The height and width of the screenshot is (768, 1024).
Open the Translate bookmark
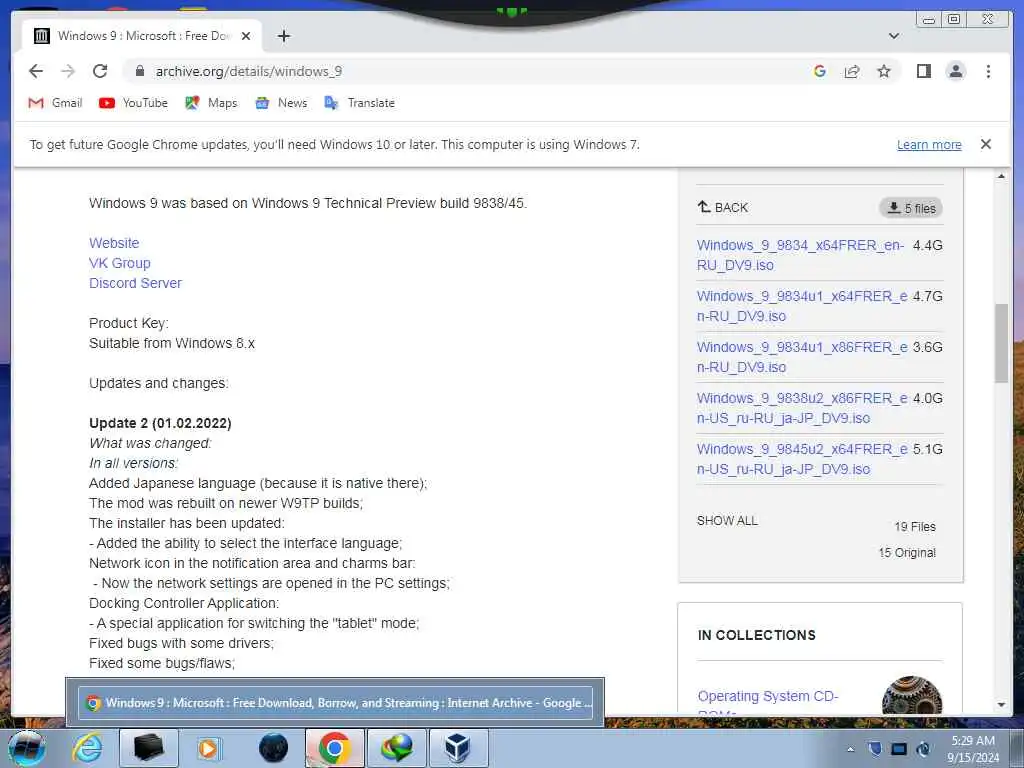tap(359, 103)
